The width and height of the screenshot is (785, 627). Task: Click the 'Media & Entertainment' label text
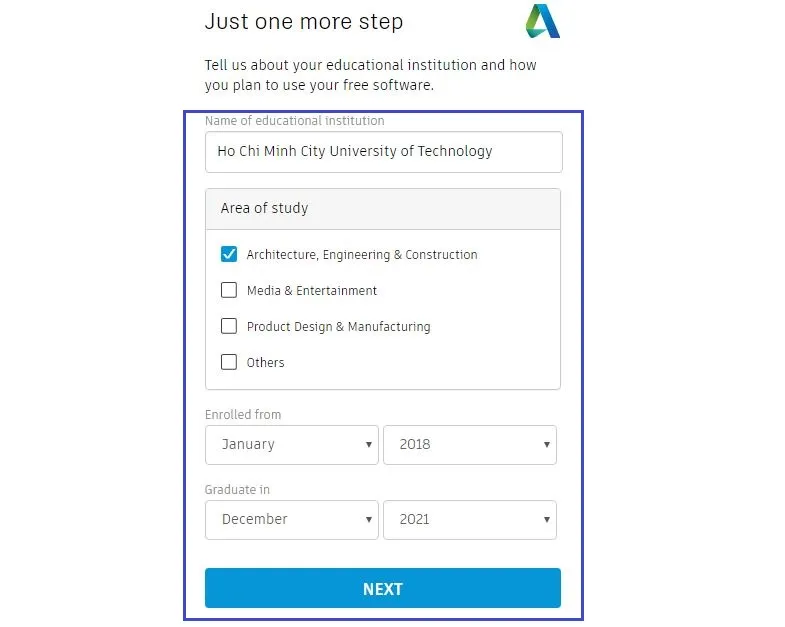(312, 291)
